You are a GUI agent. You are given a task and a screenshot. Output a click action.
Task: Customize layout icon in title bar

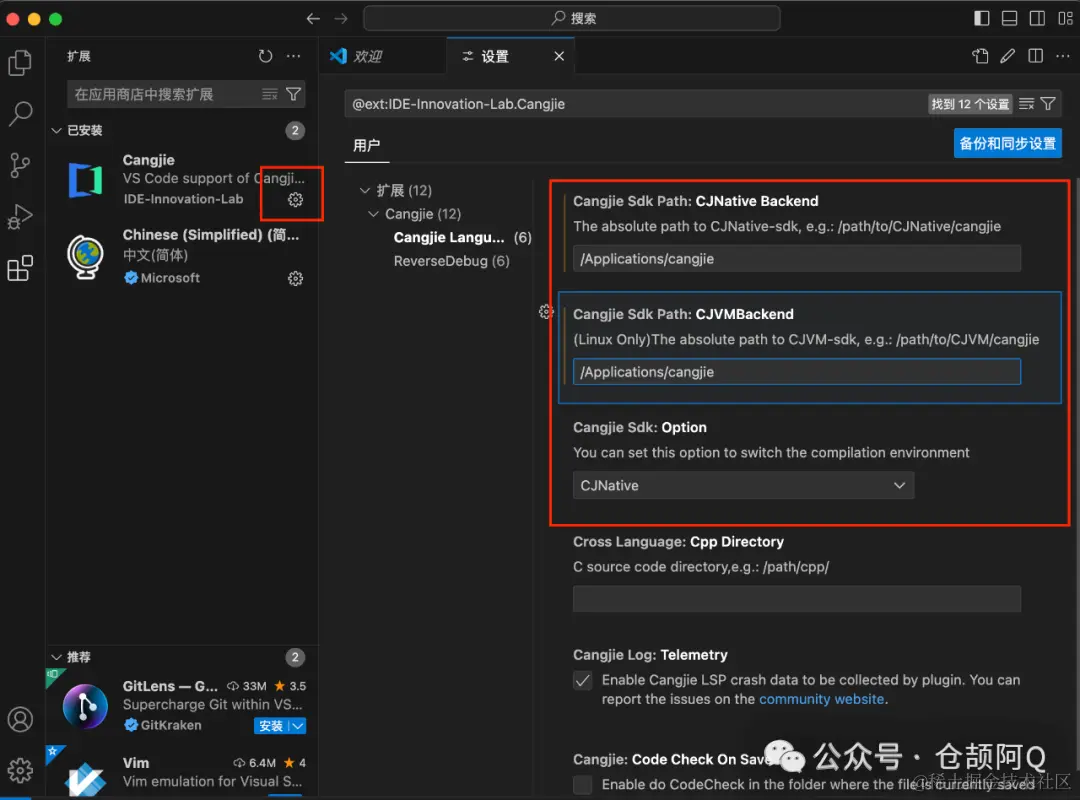pos(1065,19)
